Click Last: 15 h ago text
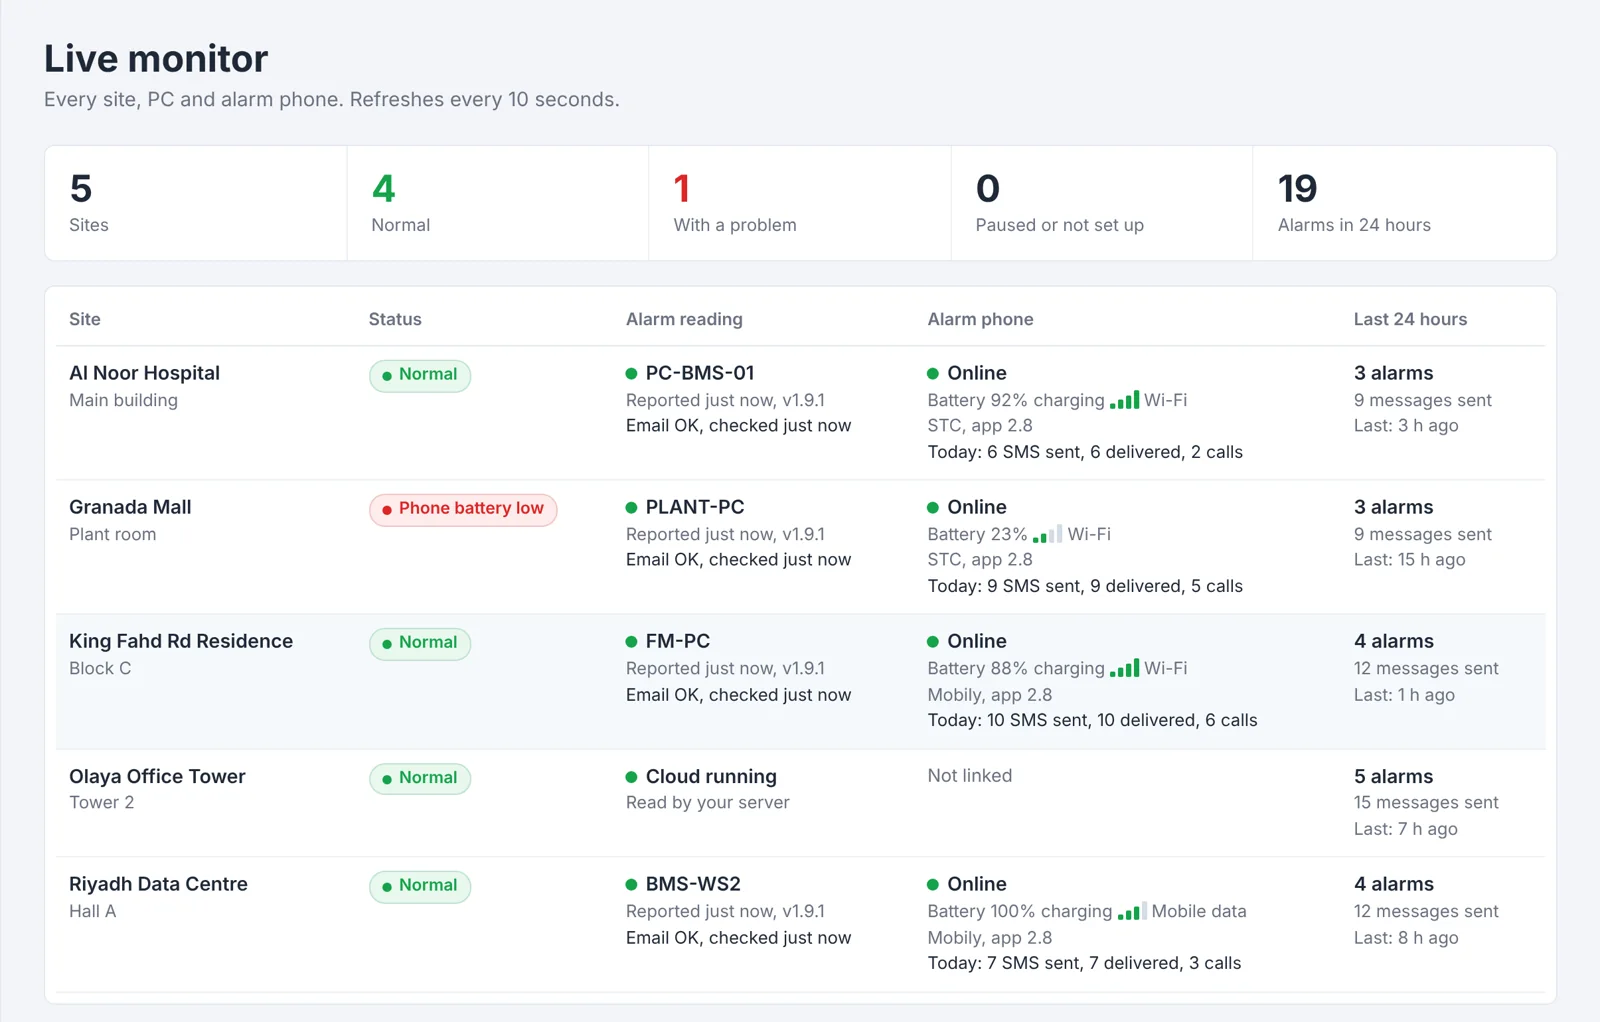Viewport: 1600px width, 1022px height. click(1409, 559)
